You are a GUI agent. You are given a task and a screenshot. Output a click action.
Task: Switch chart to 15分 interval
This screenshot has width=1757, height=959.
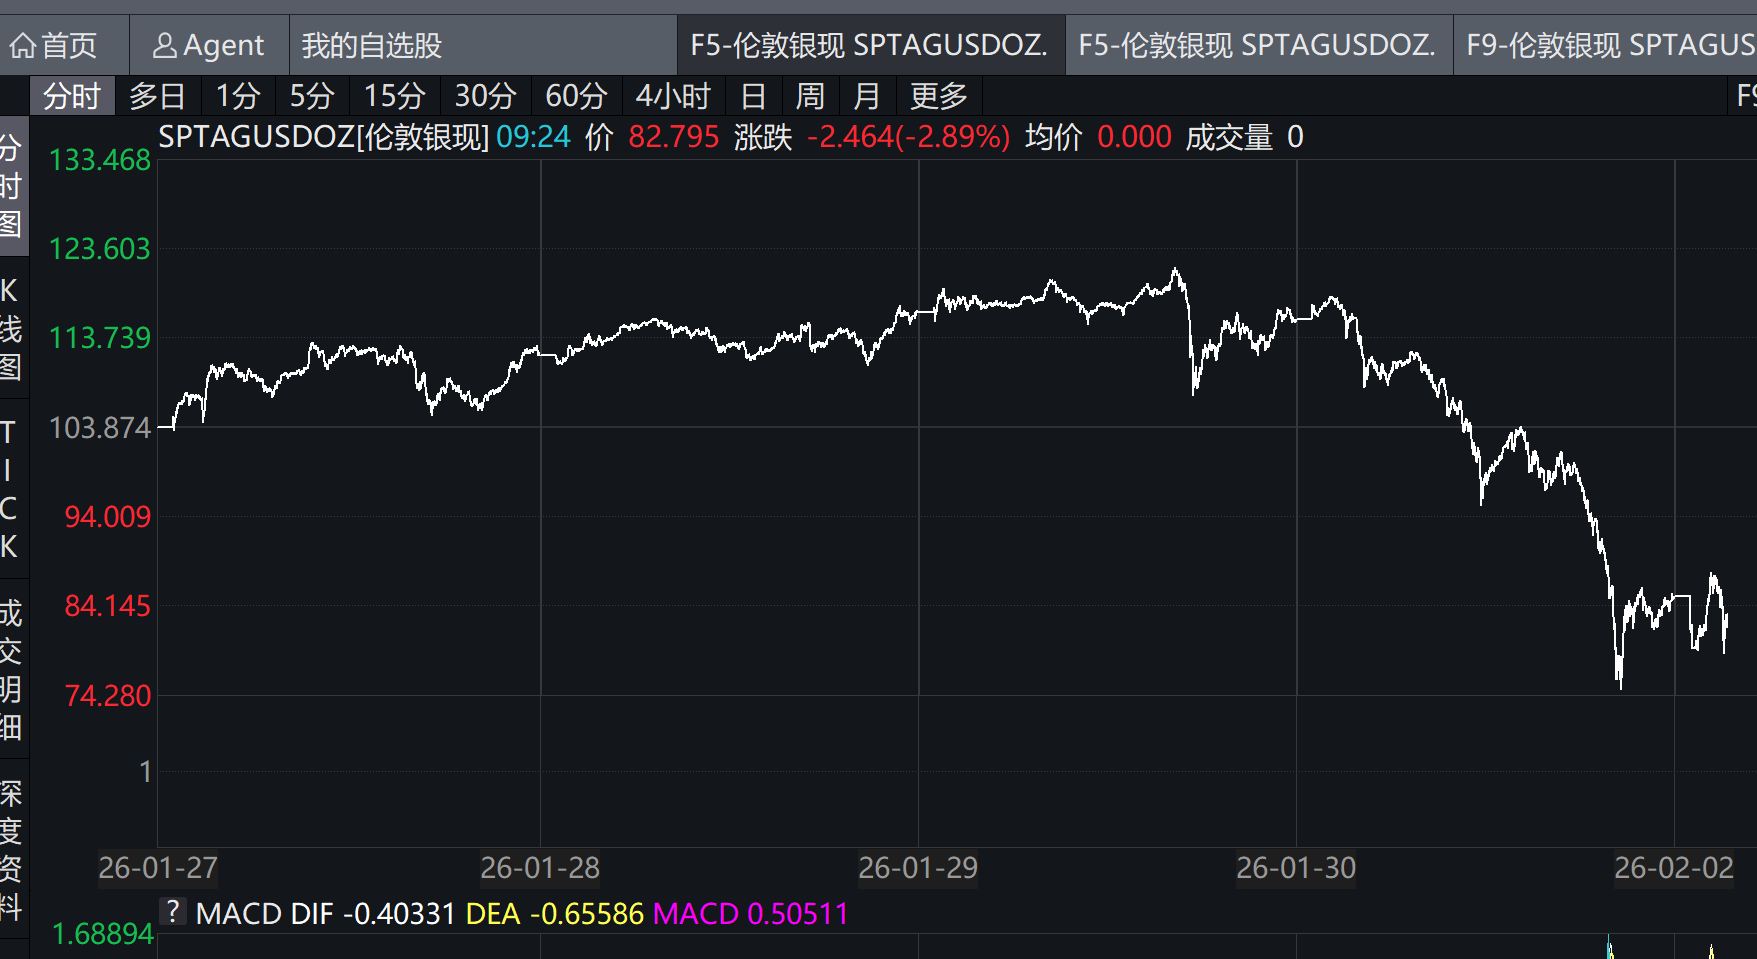(394, 97)
